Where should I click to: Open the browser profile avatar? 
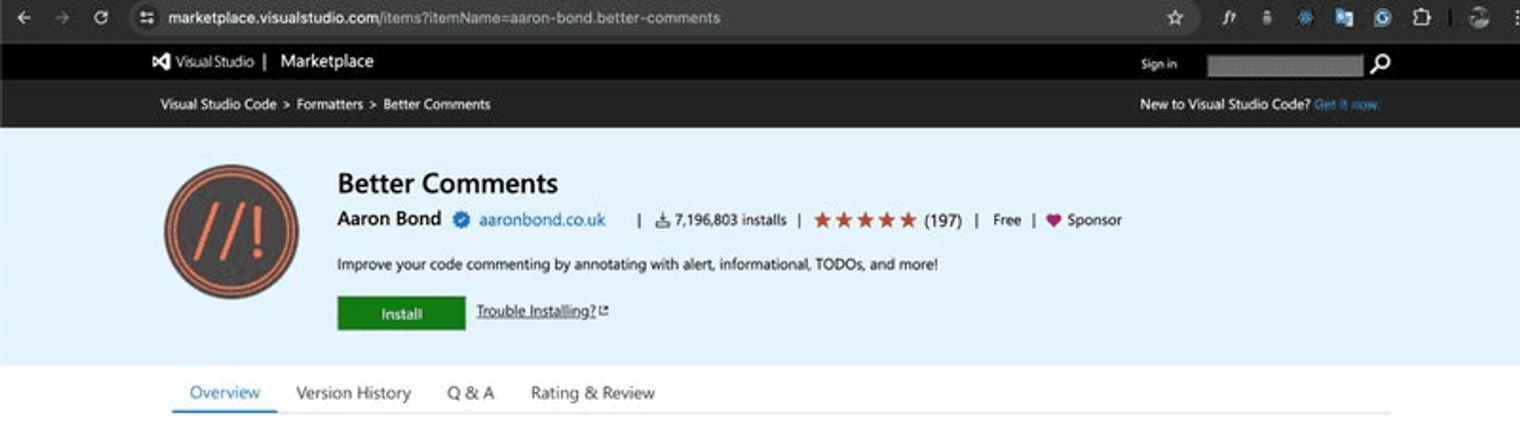(1479, 18)
